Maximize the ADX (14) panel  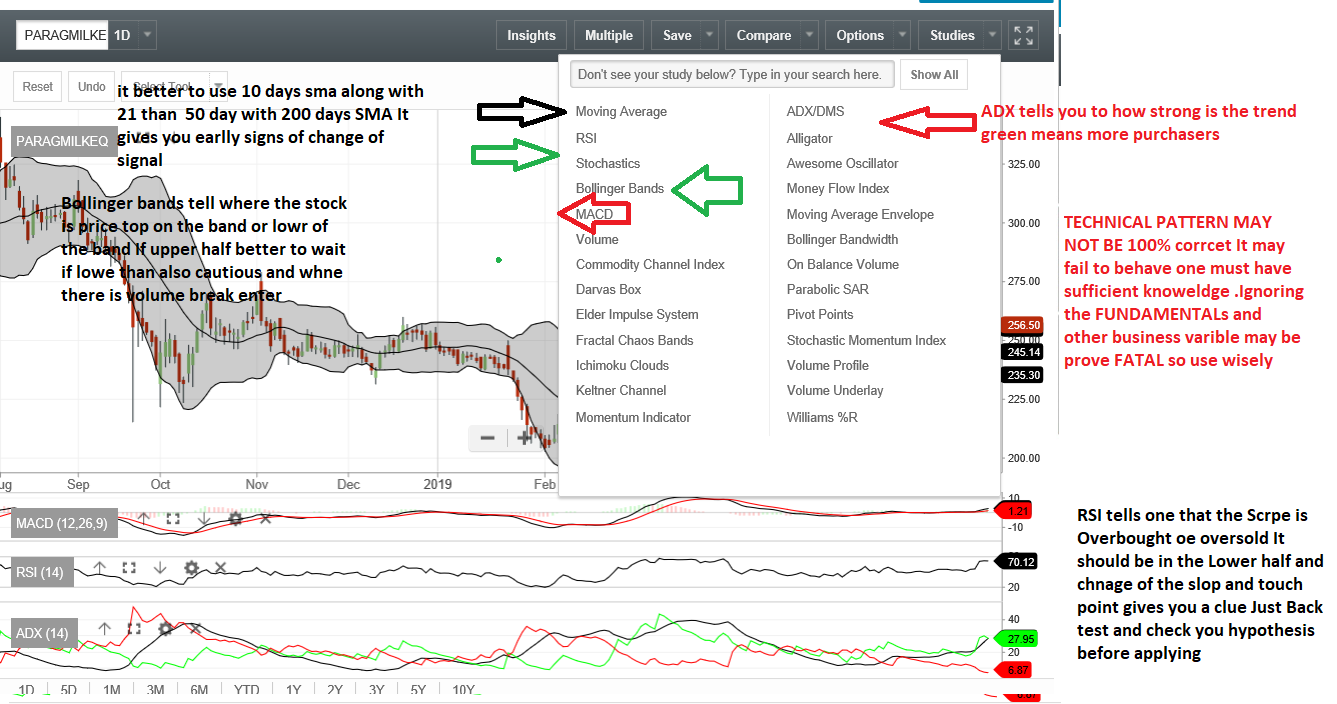coord(134,629)
